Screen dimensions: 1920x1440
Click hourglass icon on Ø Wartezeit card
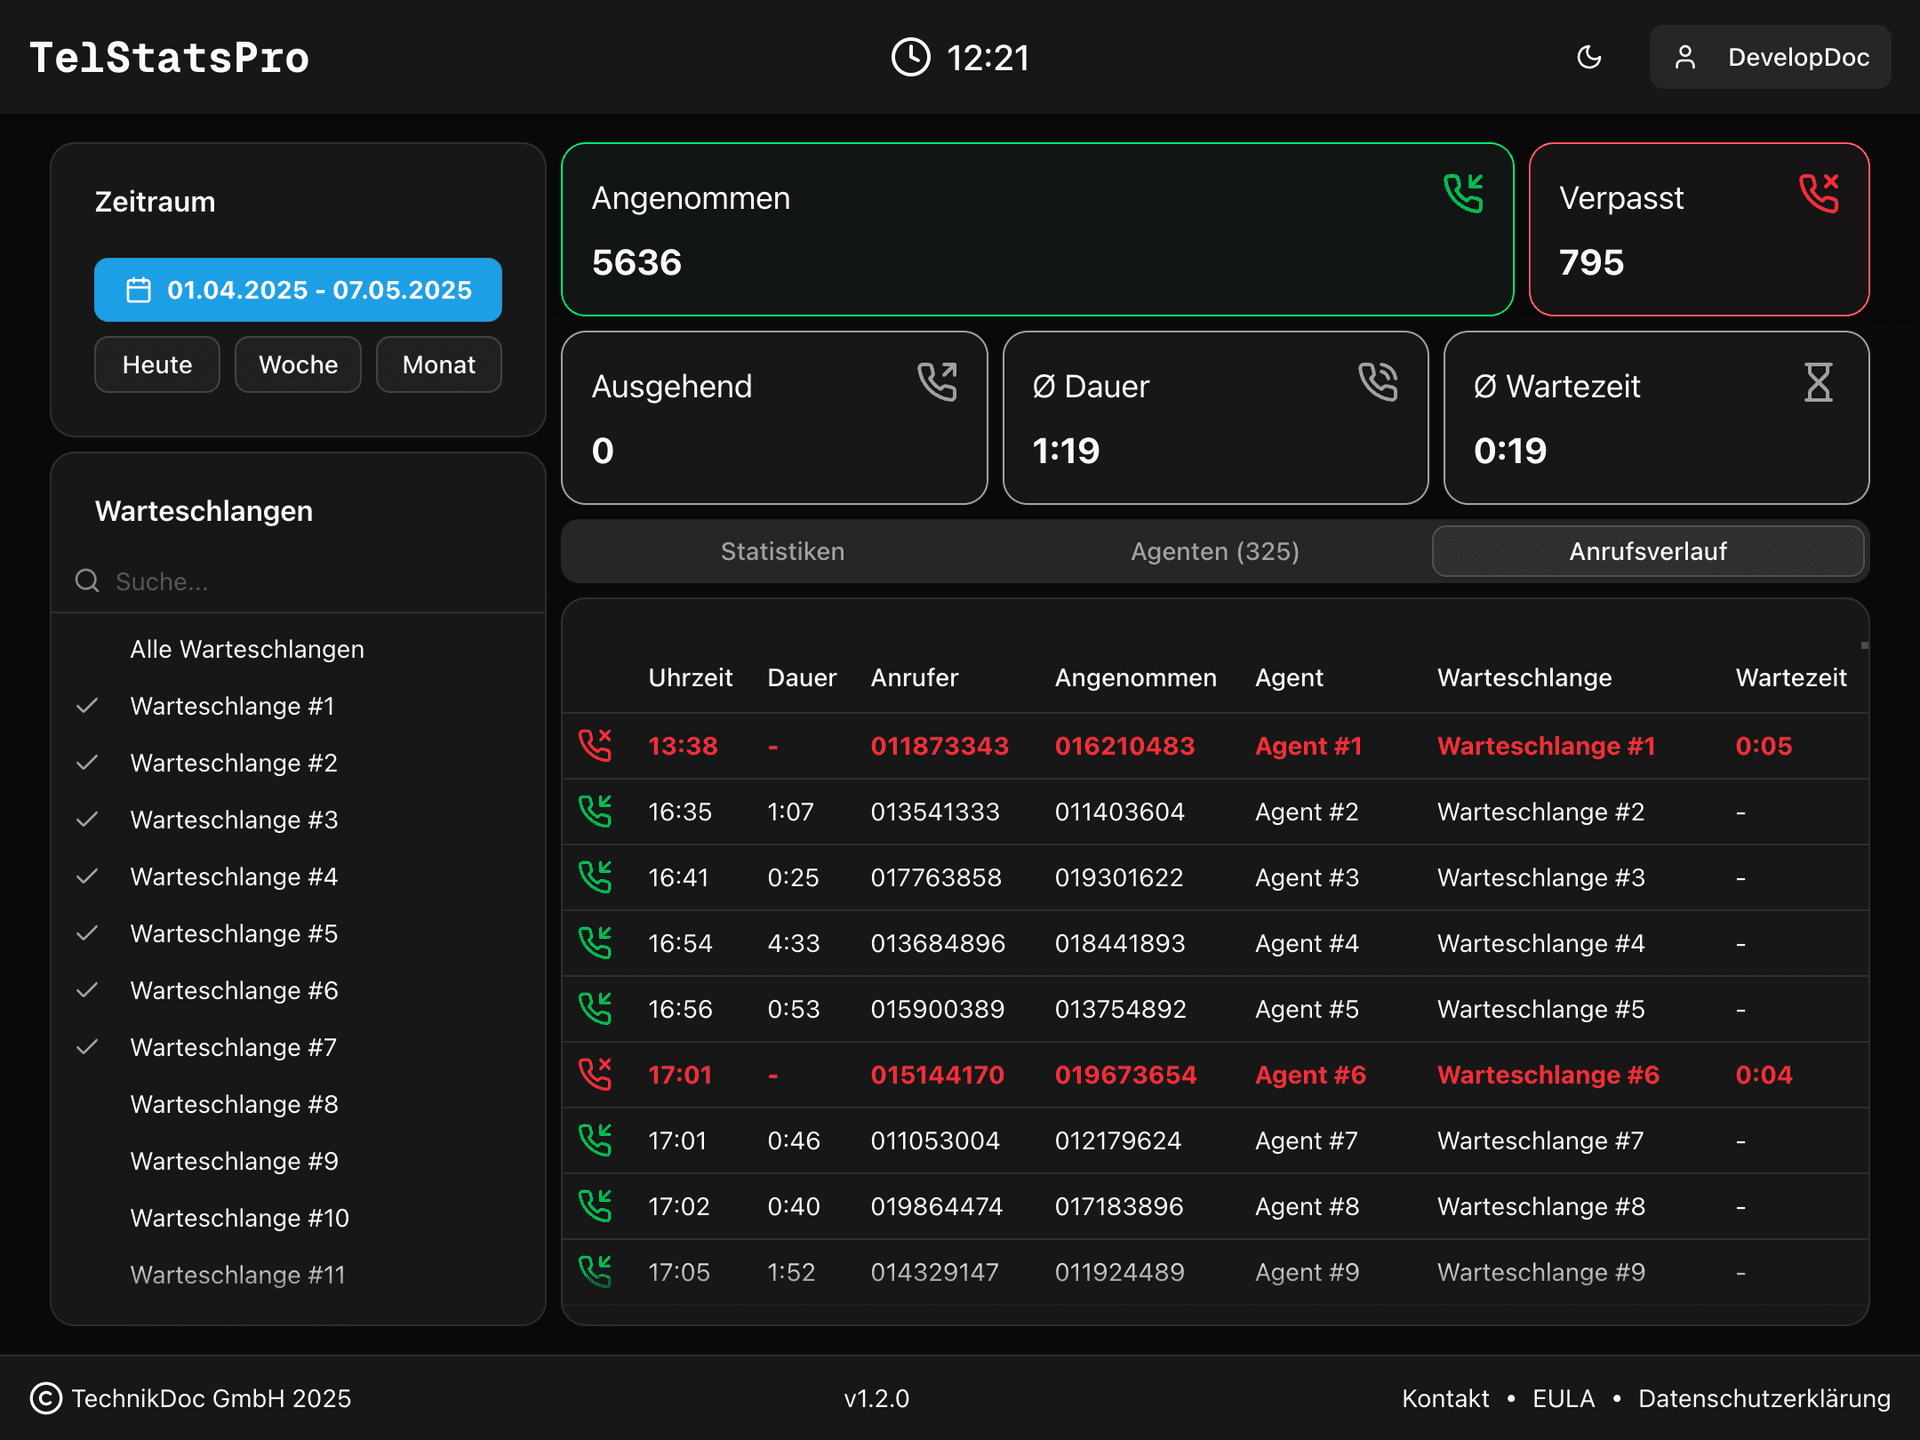(1819, 382)
